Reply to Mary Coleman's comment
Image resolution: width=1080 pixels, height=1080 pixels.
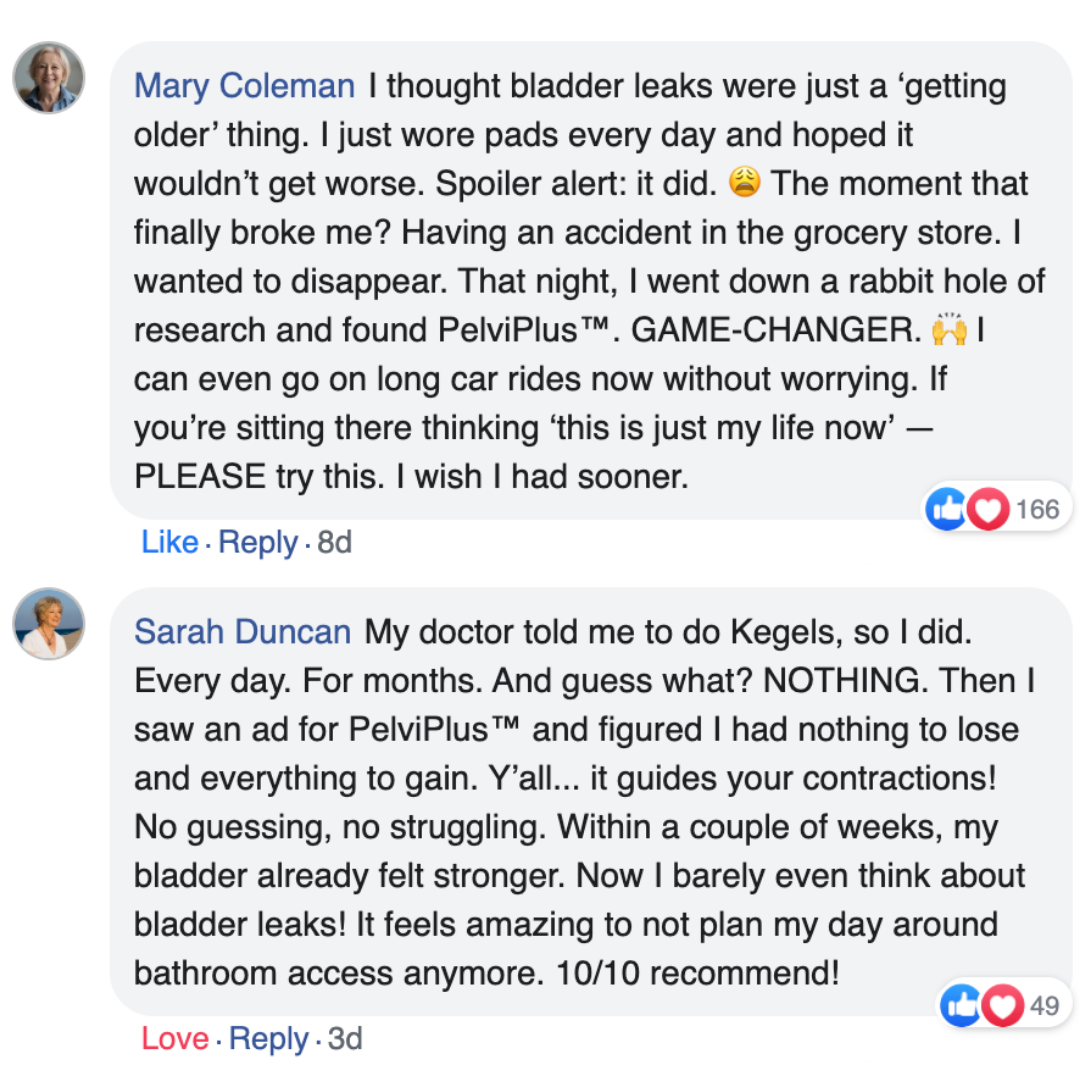(x=258, y=542)
